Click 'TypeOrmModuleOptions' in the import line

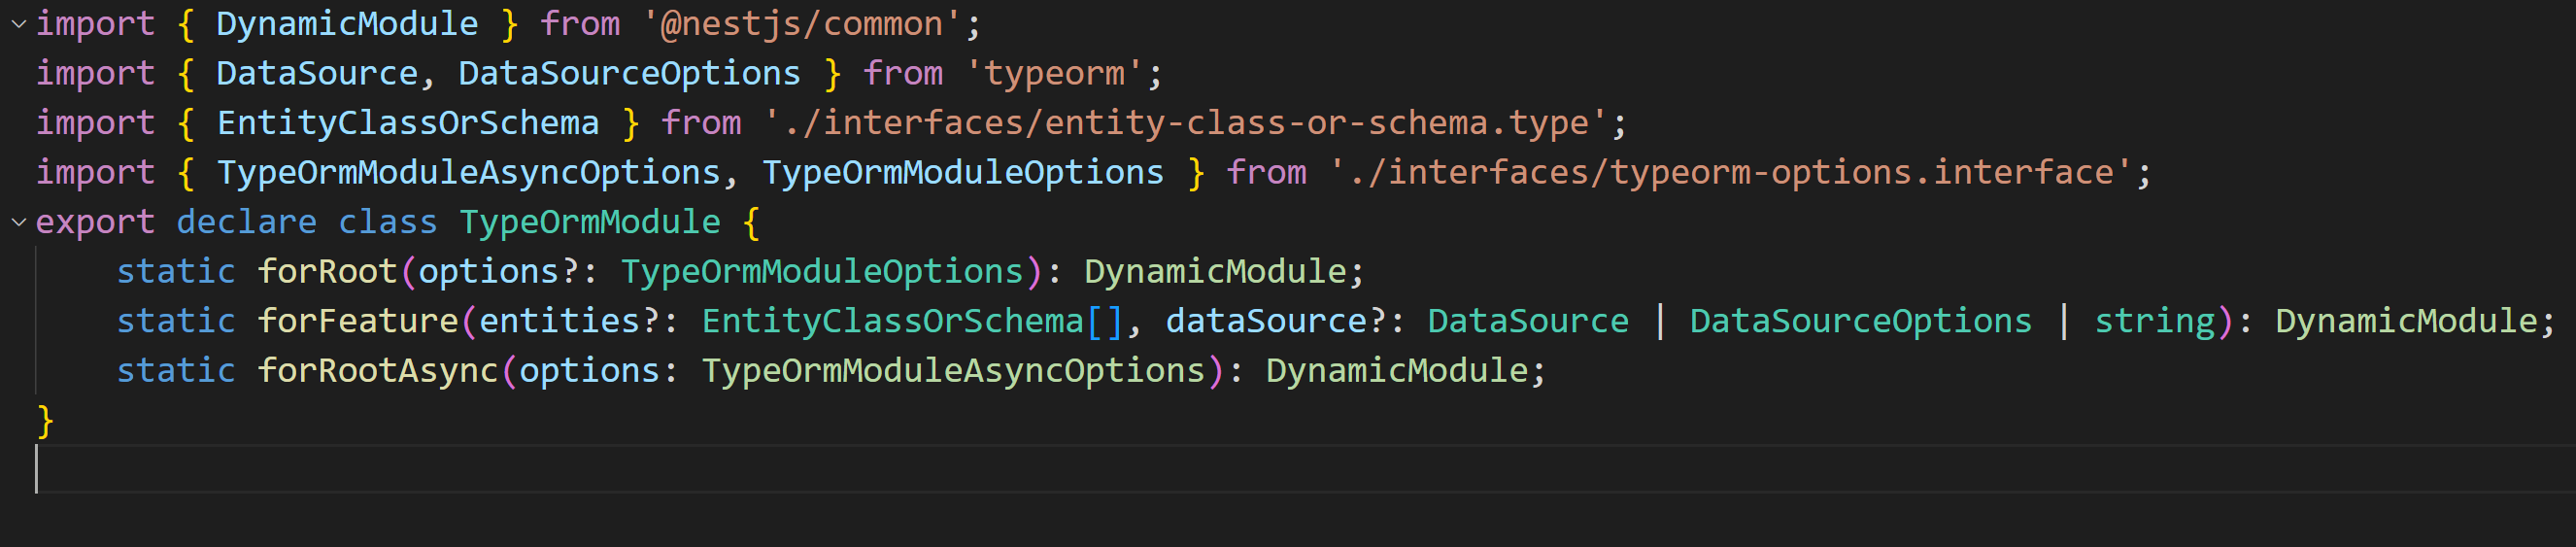tap(963, 172)
